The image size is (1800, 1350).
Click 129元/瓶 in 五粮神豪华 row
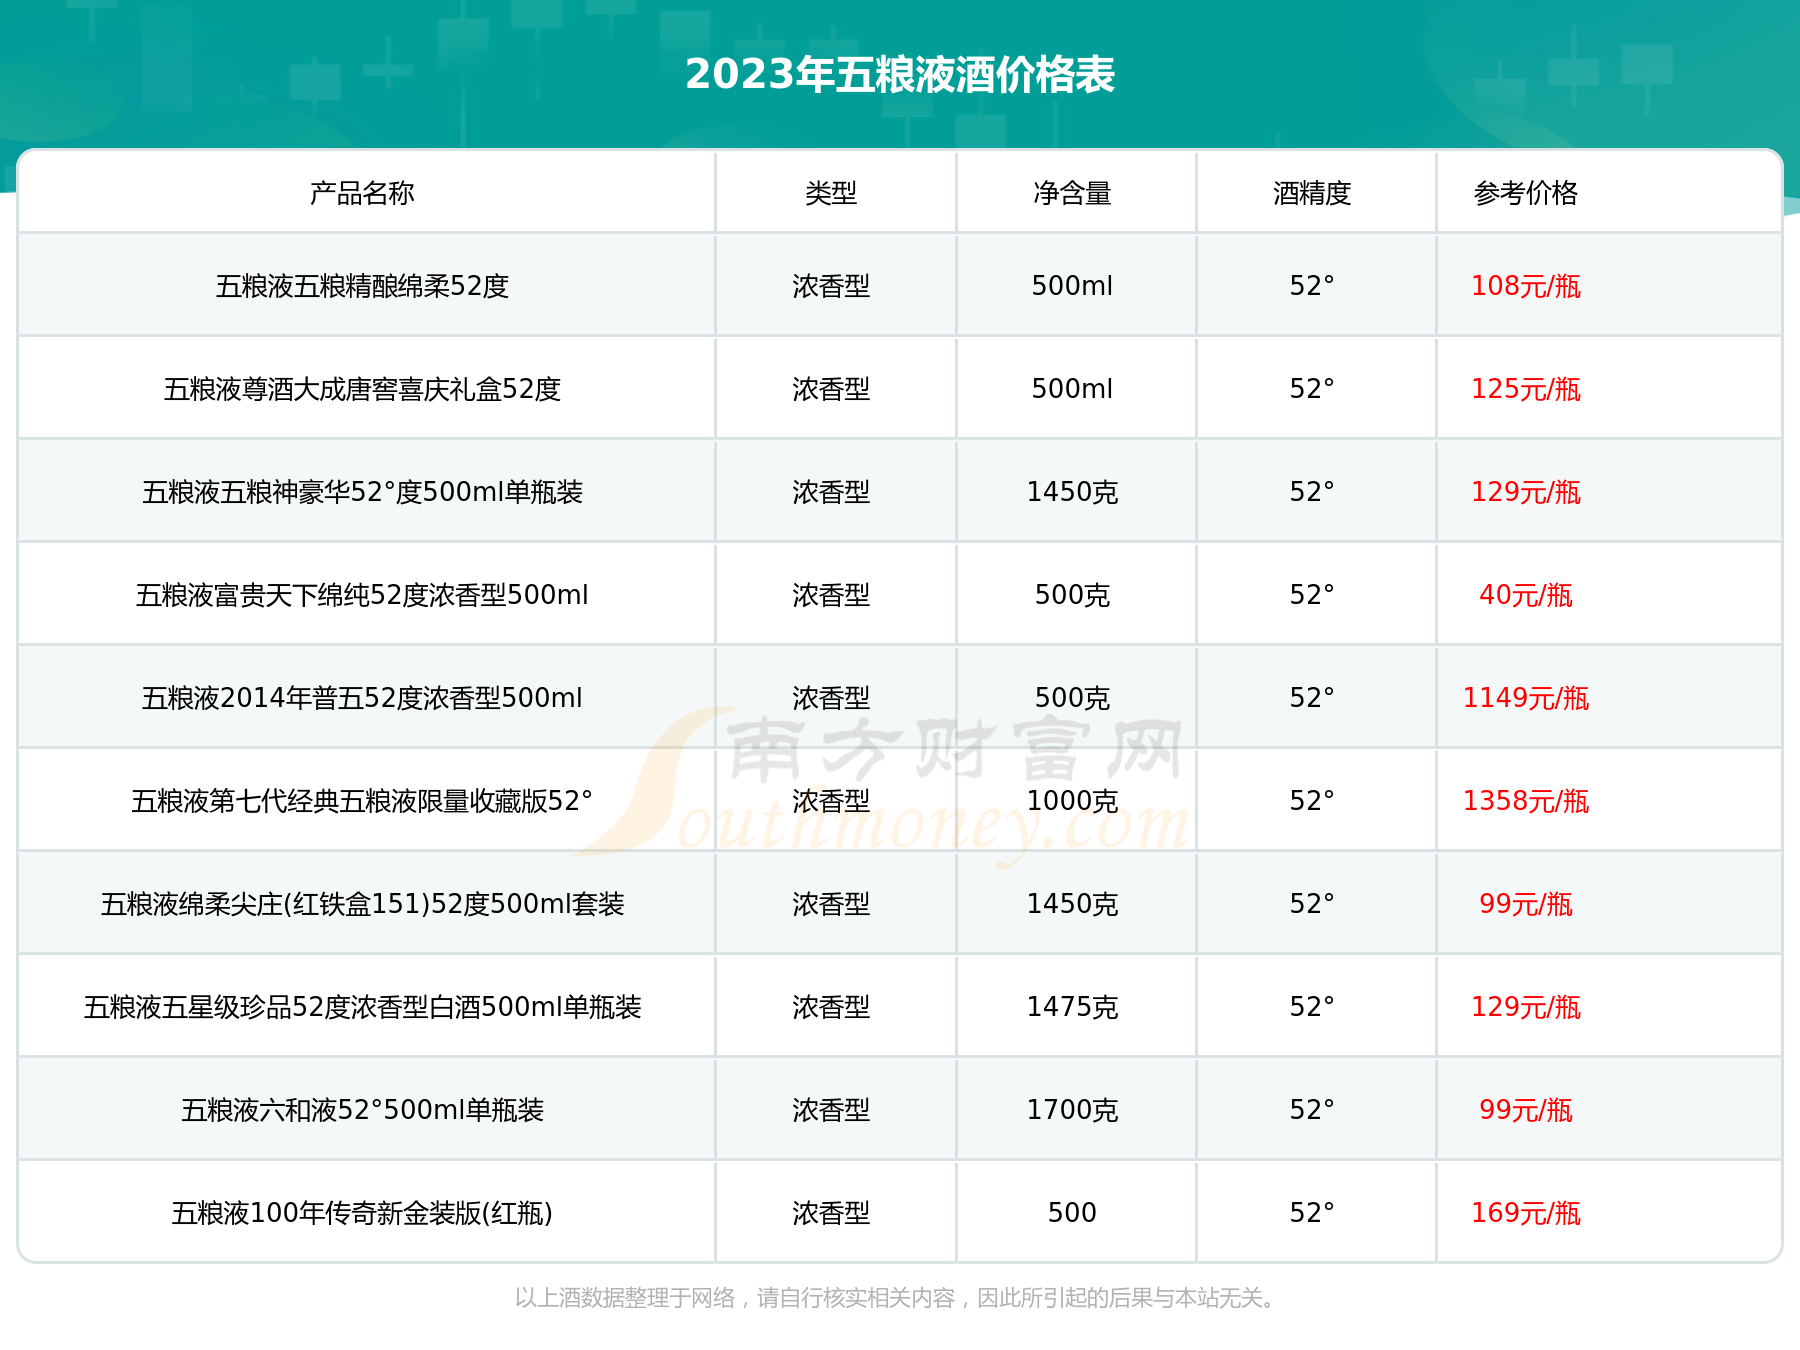1526,492
